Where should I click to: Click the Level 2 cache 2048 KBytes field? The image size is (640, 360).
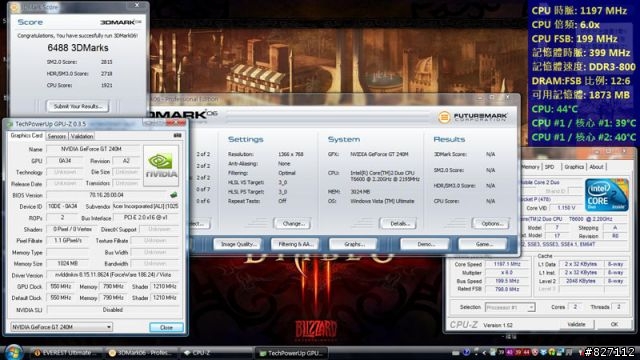[x=581, y=281]
